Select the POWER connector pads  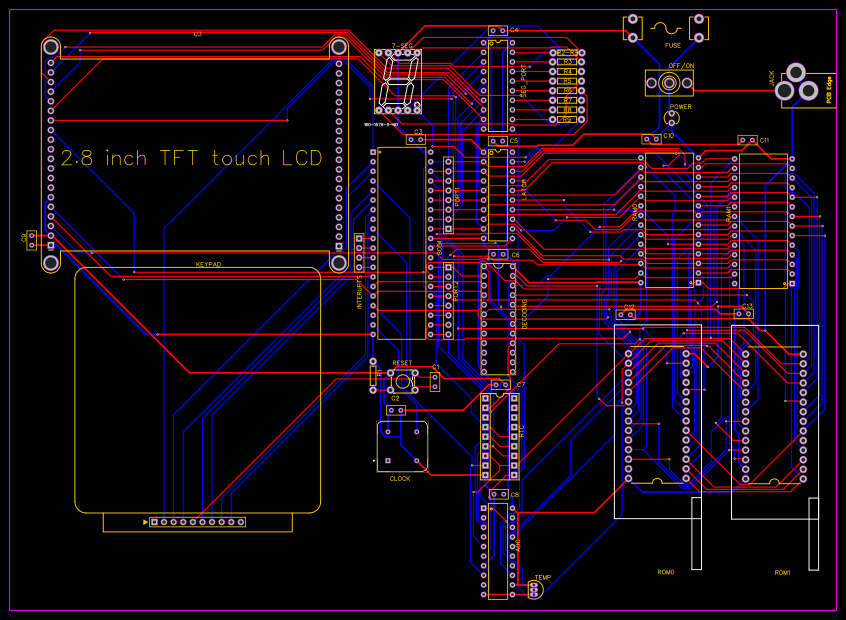tap(672, 118)
